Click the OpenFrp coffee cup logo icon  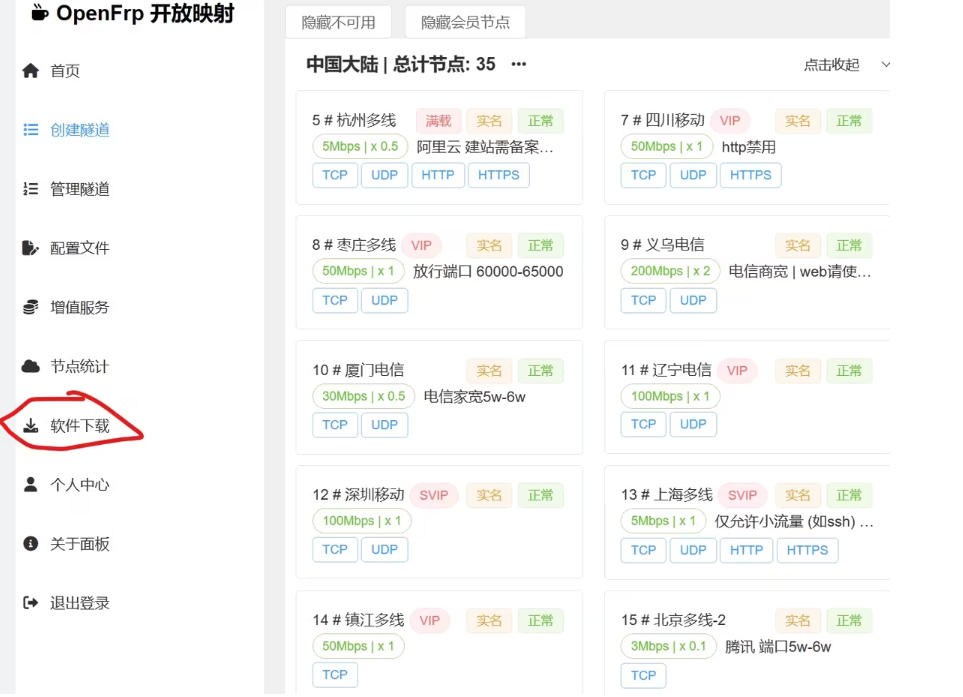pyautogui.click(x=39, y=12)
